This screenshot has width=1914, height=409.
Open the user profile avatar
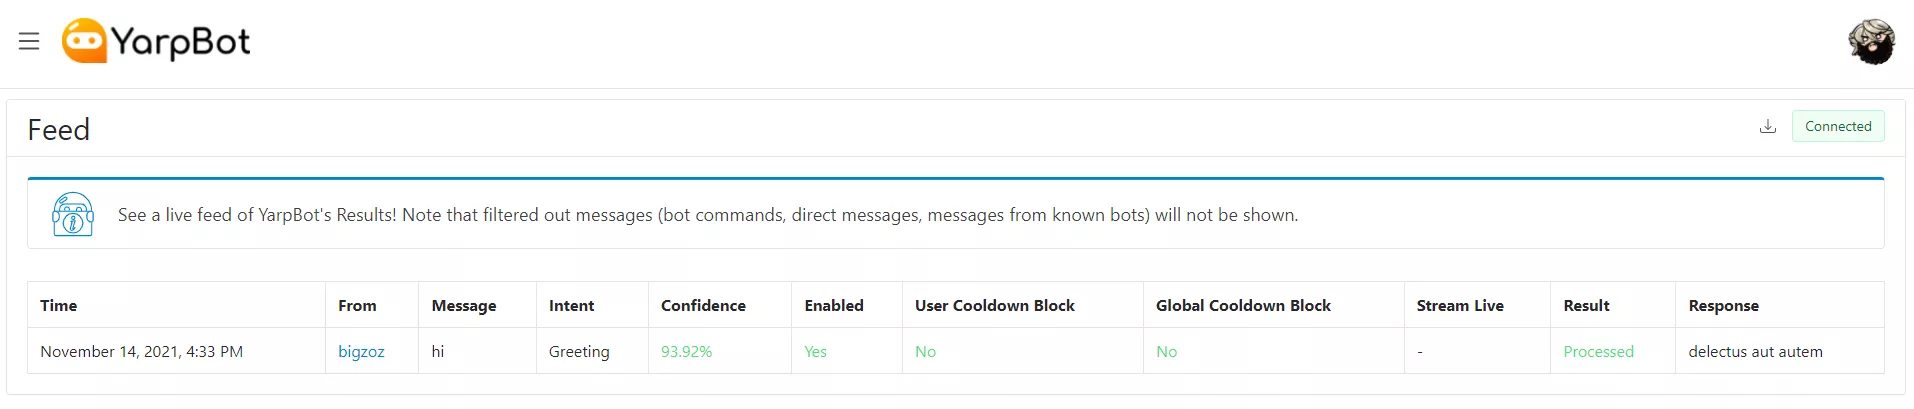[x=1871, y=42]
